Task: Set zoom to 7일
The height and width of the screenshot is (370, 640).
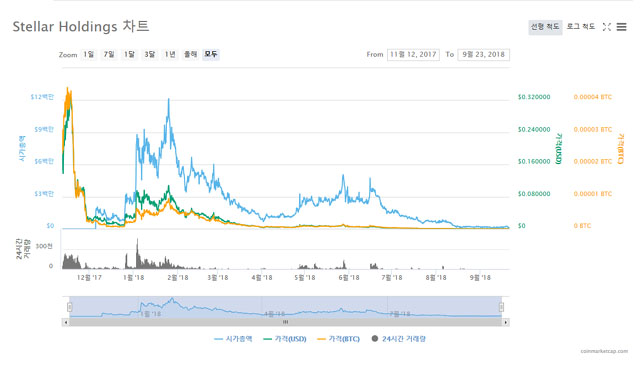Action: pos(109,54)
